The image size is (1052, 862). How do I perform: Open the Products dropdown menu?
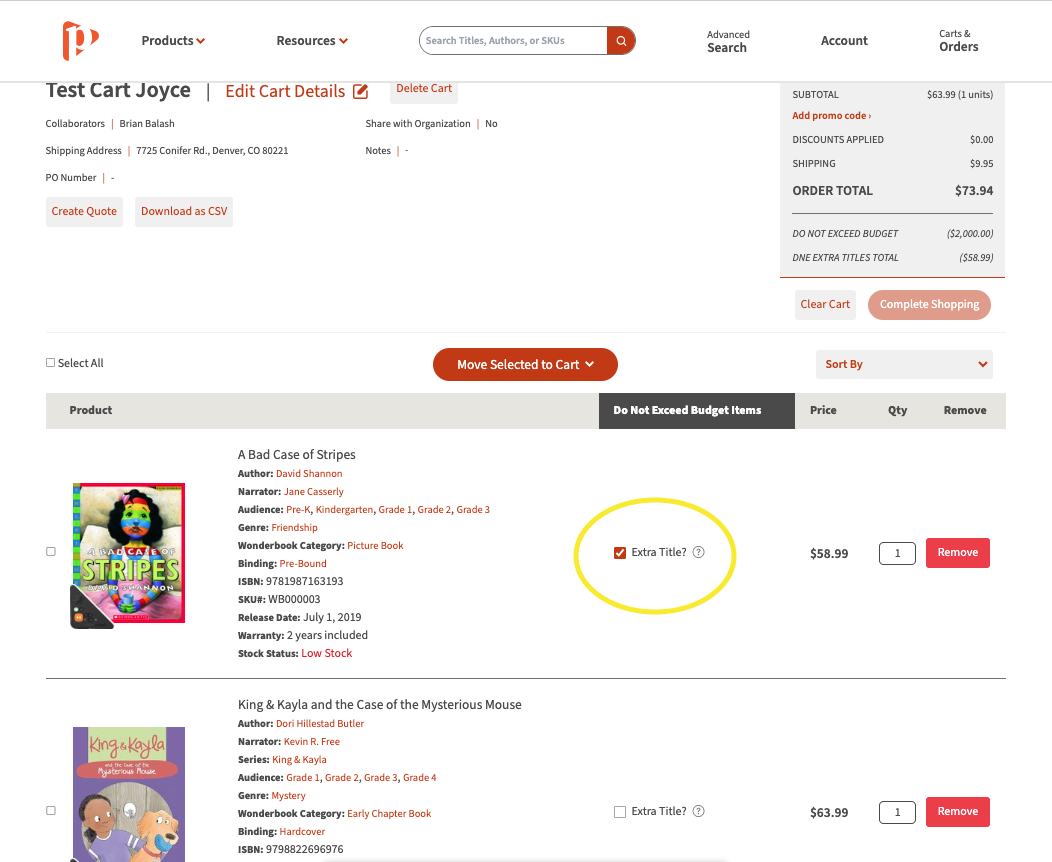[173, 41]
